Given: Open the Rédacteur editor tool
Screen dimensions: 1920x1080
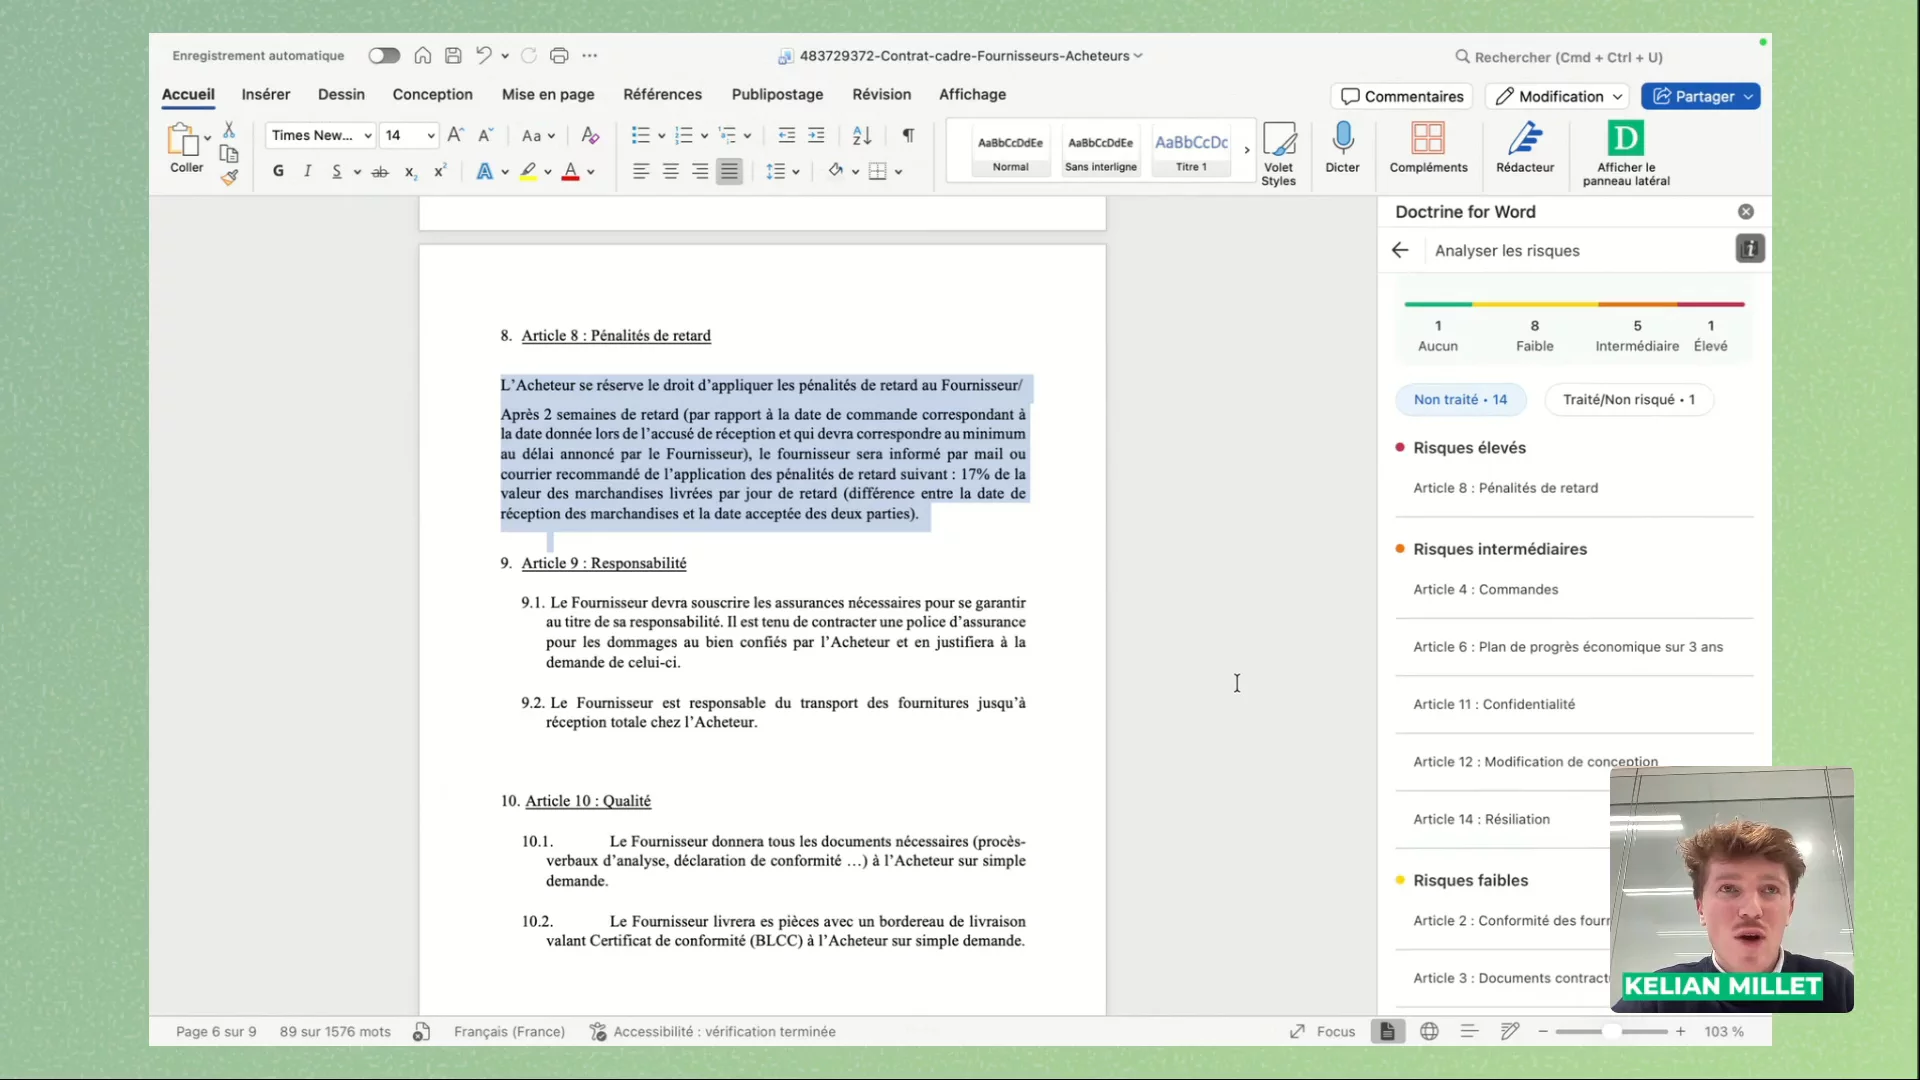Looking at the screenshot, I should click(1524, 139).
